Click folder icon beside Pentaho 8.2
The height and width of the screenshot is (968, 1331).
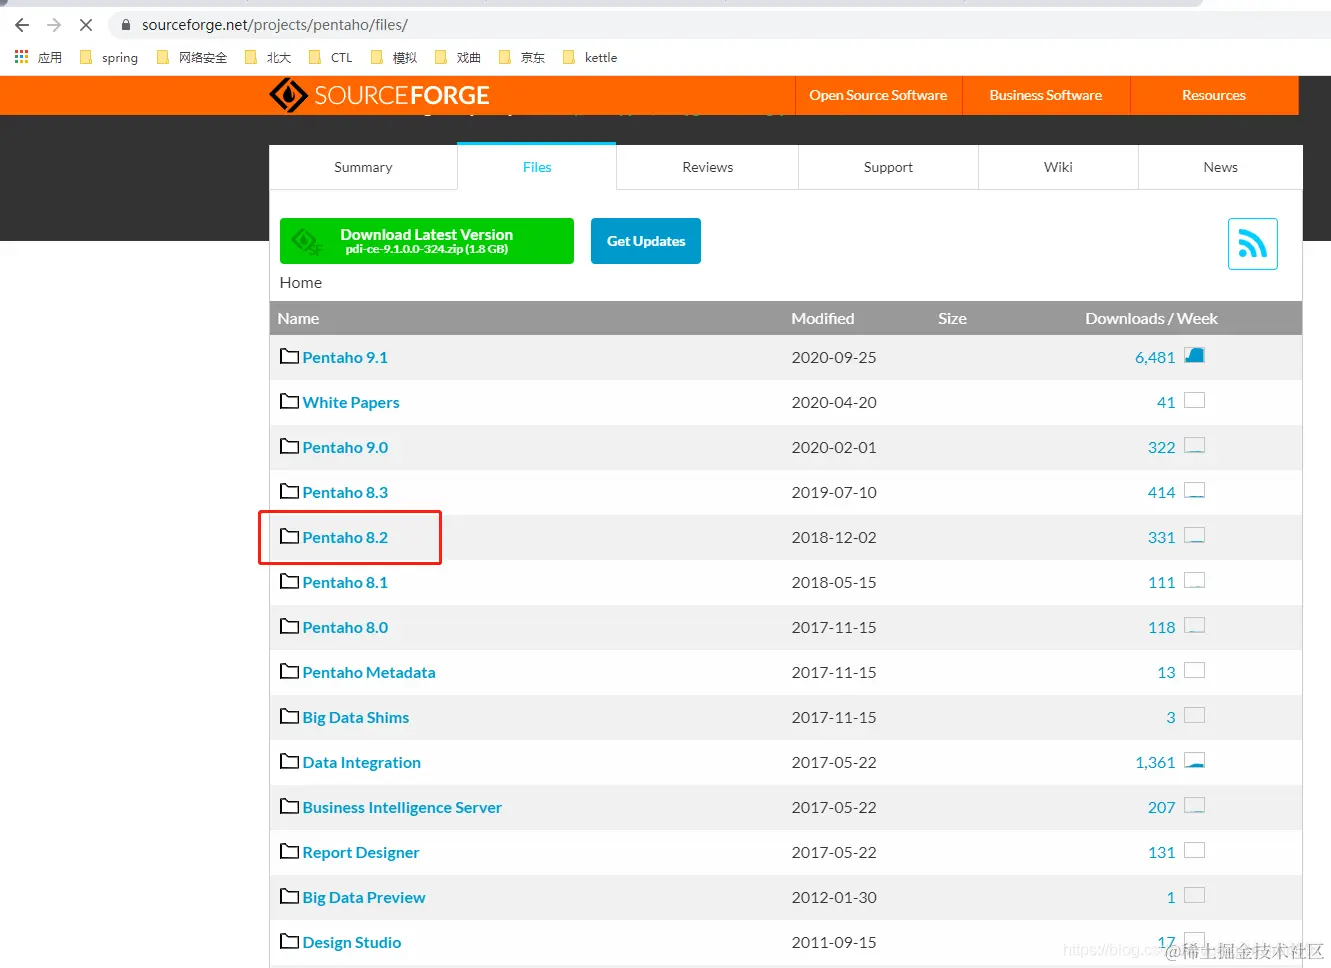(x=290, y=536)
